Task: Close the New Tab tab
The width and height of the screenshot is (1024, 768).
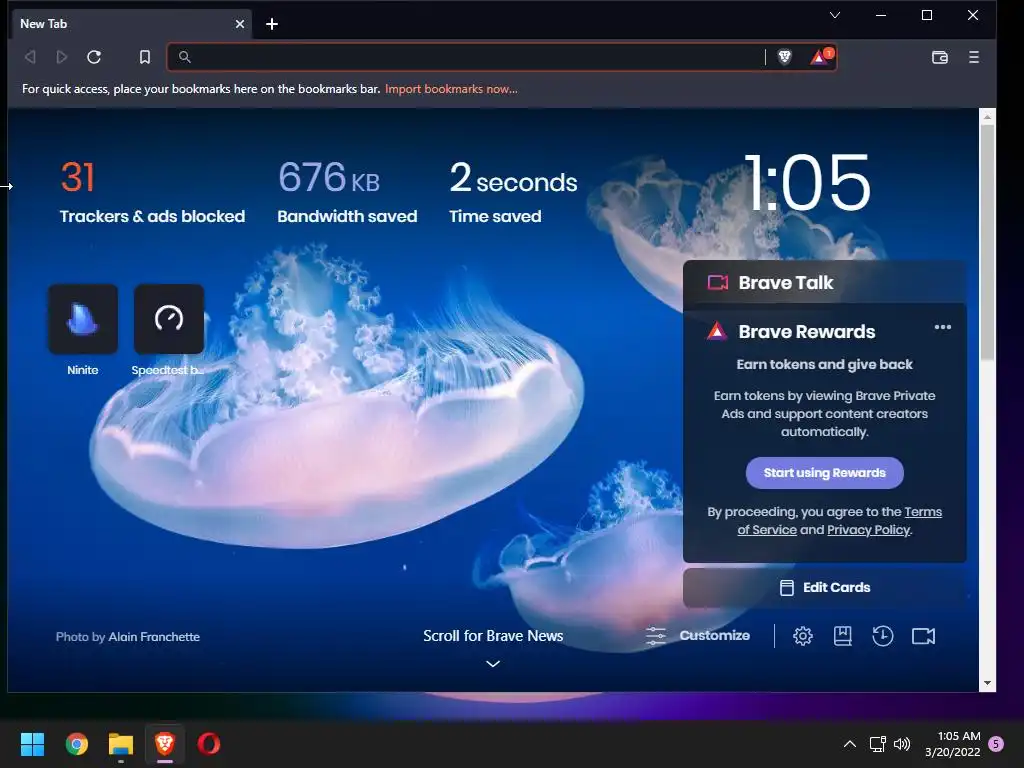Action: pyautogui.click(x=240, y=24)
